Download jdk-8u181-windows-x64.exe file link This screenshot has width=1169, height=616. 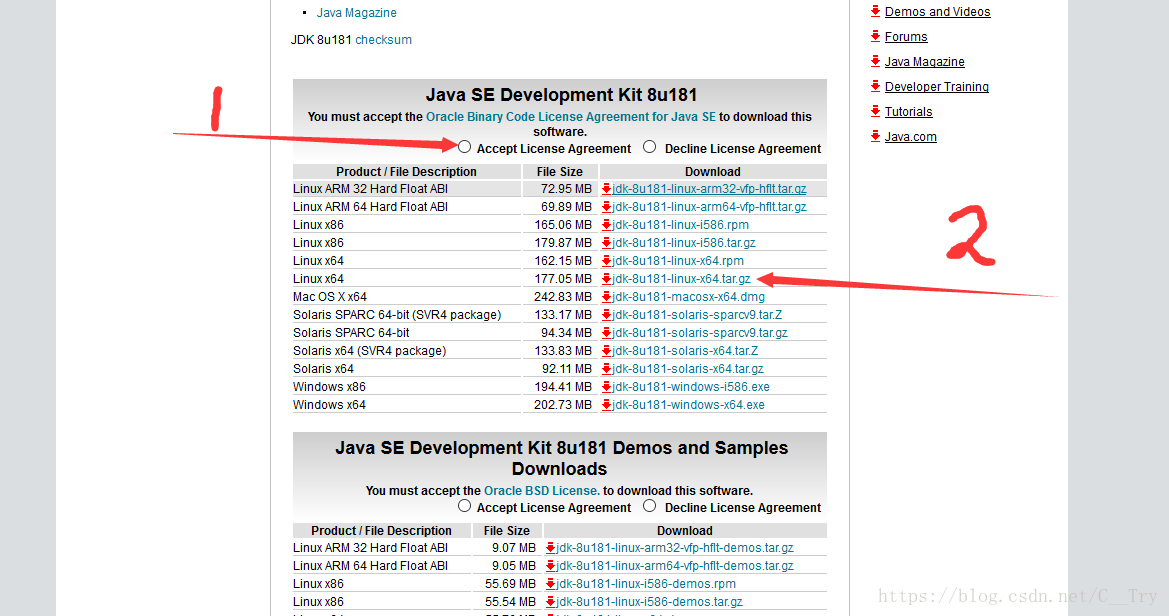688,405
